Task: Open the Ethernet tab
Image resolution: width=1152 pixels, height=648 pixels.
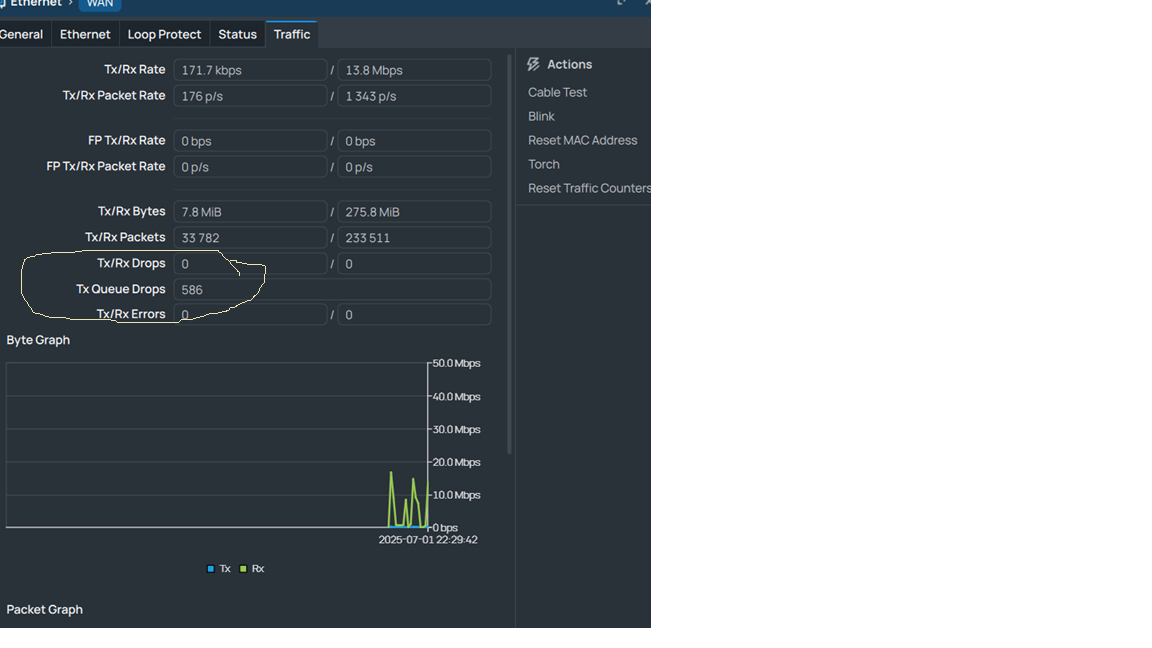Action: pos(85,35)
